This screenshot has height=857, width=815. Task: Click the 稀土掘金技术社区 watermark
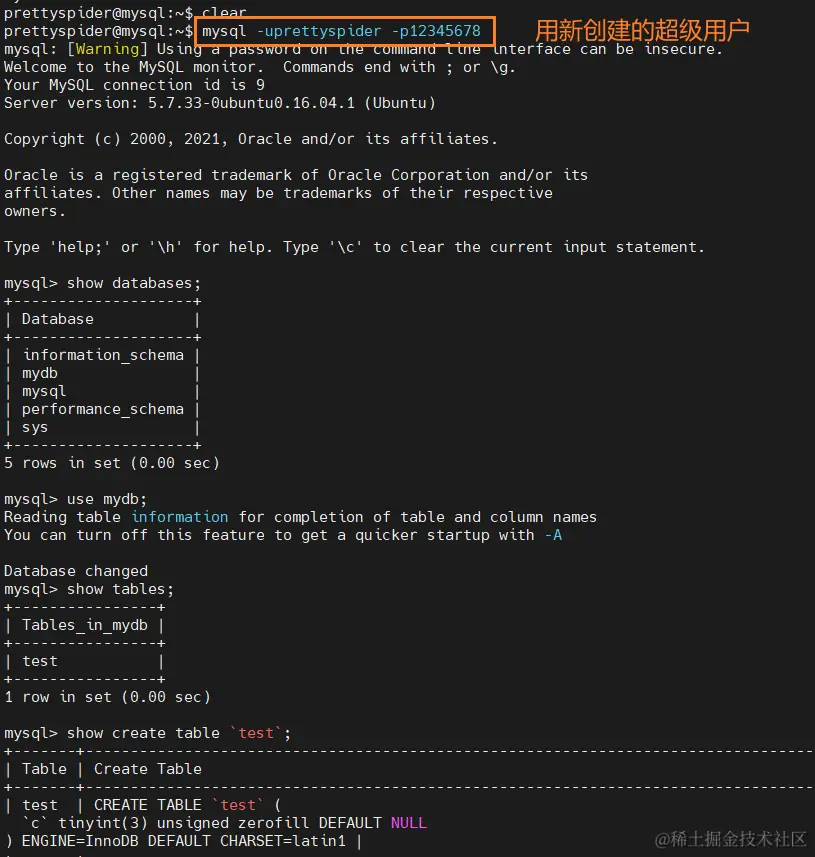click(737, 838)
